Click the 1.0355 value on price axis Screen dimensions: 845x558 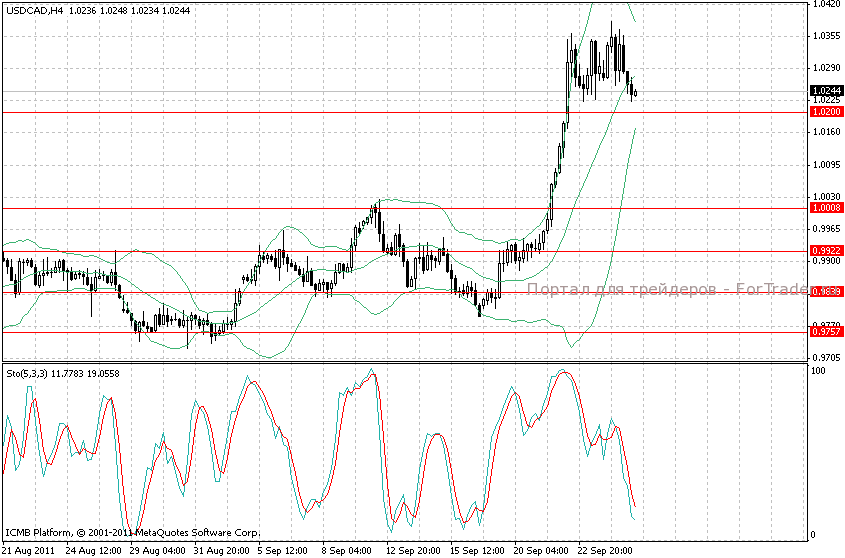tap(825, 36)
